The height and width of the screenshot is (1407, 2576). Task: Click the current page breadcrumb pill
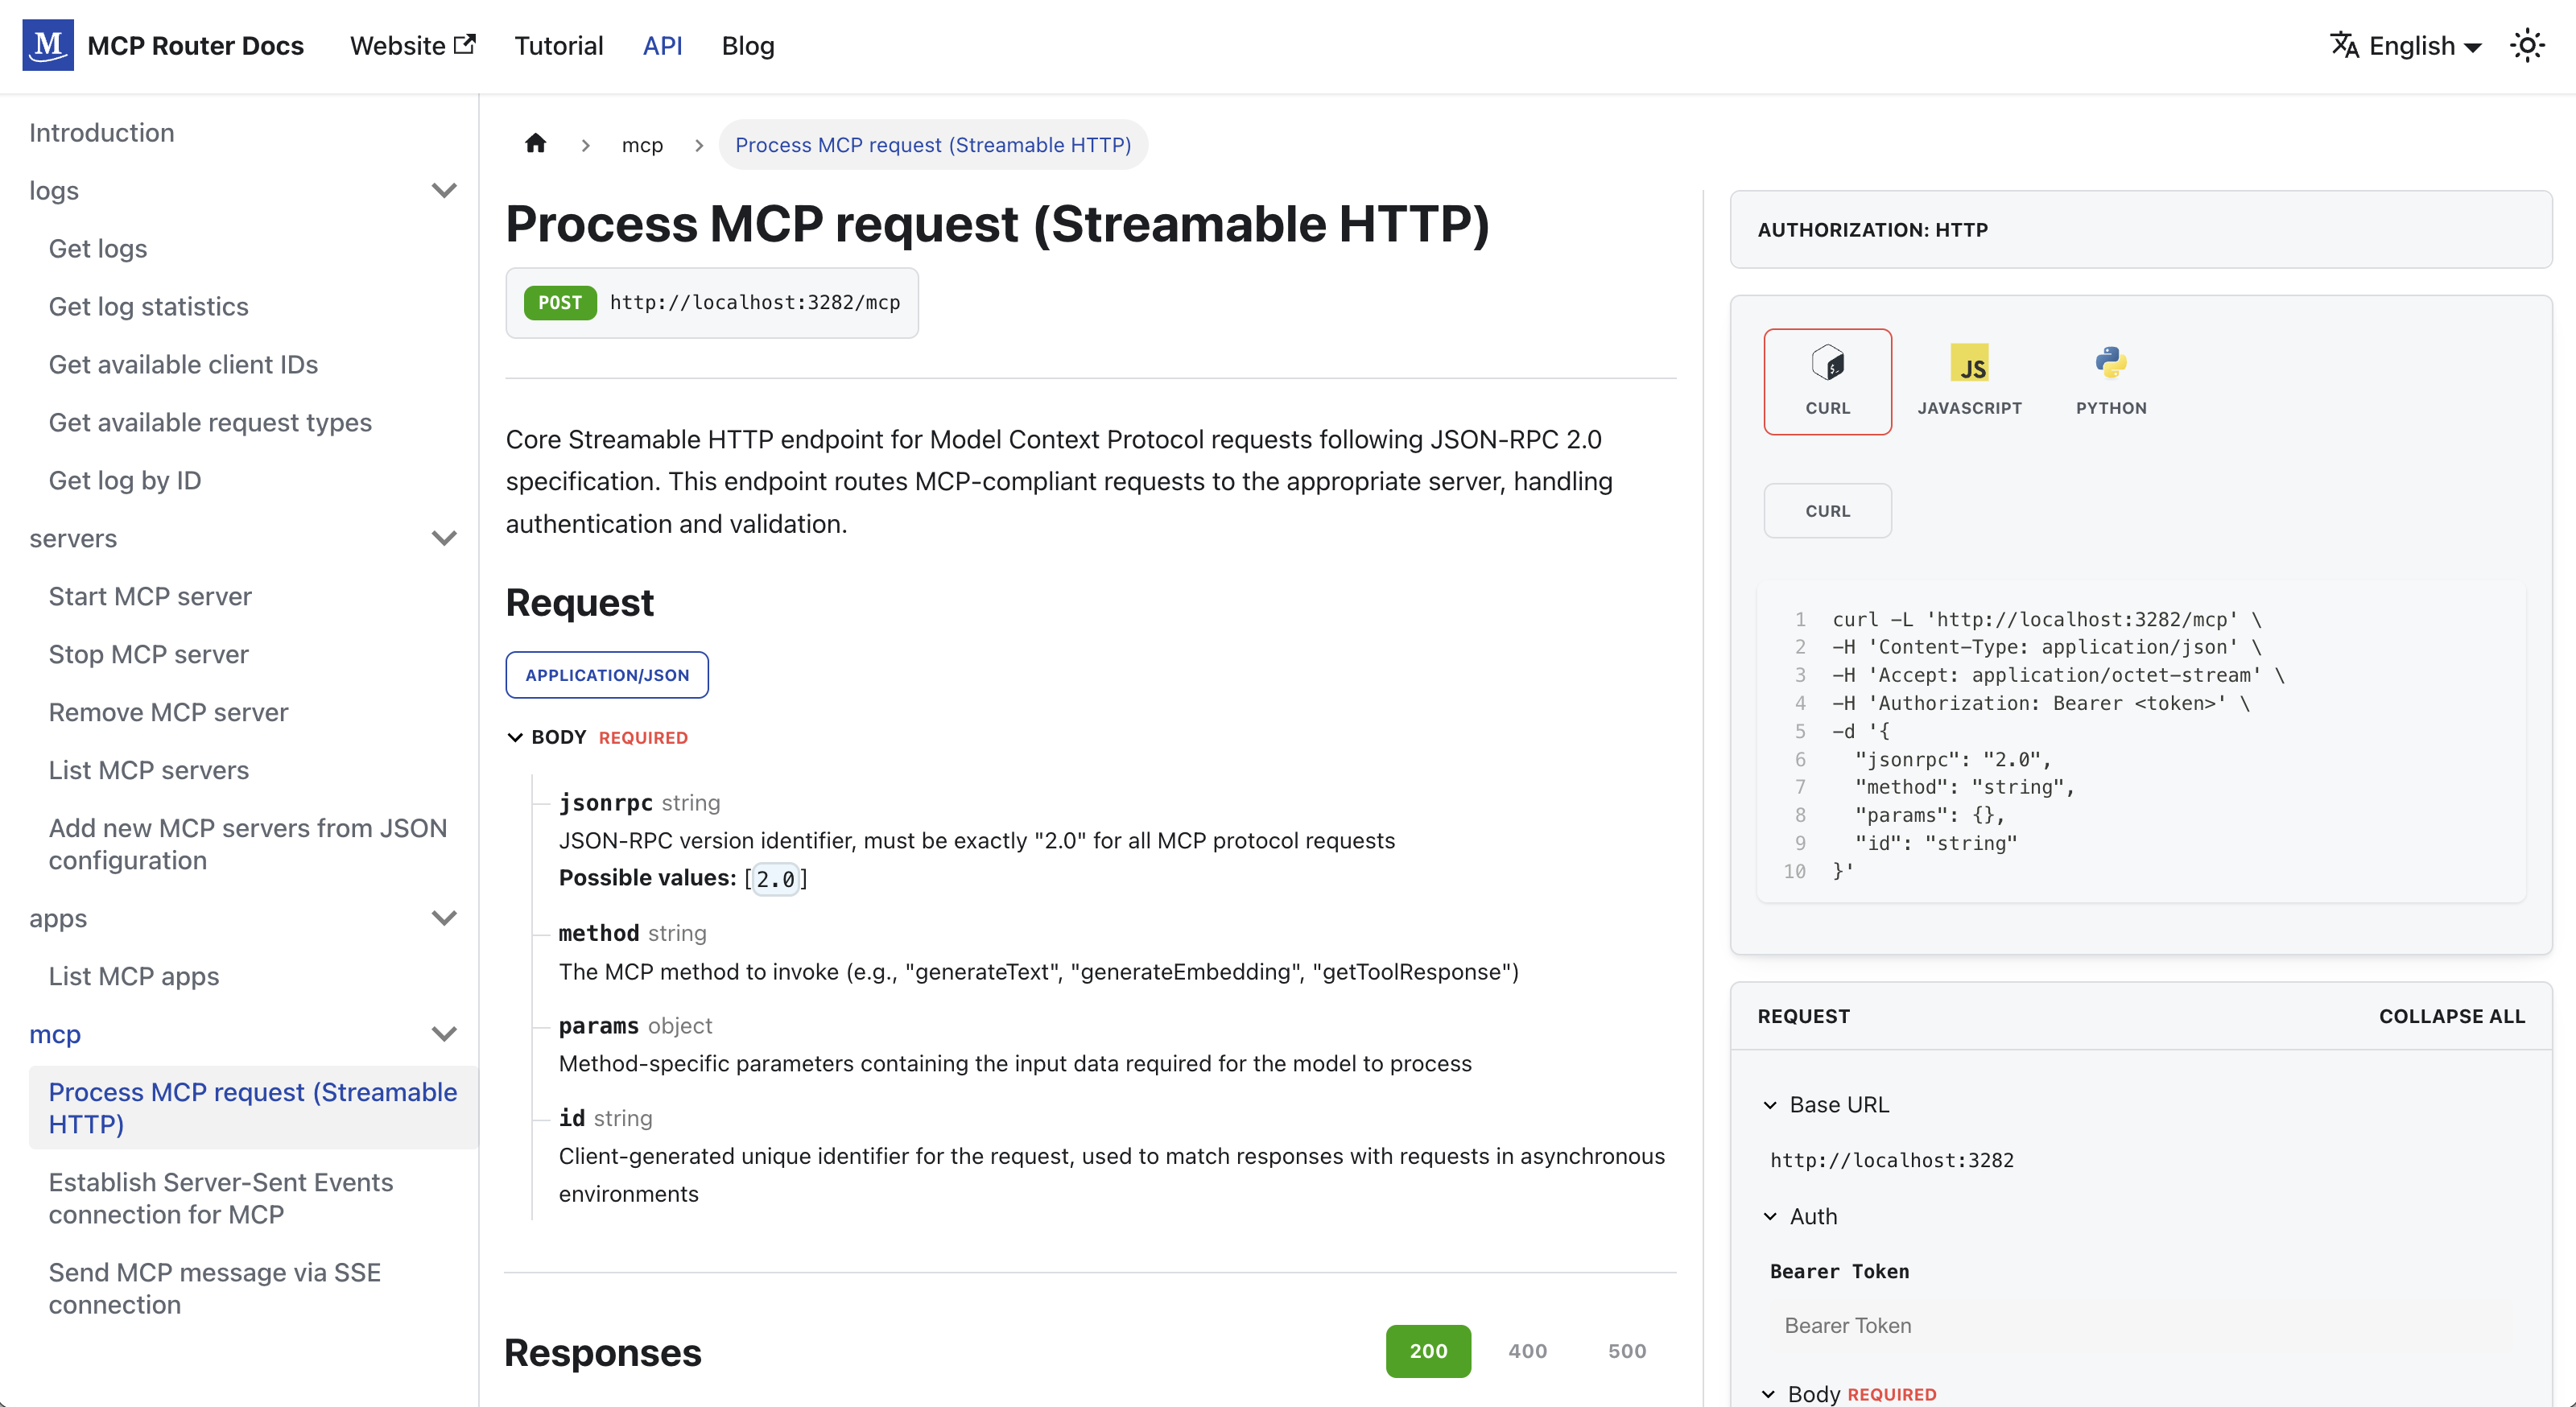pyautogui.click(x=933, y=145)
